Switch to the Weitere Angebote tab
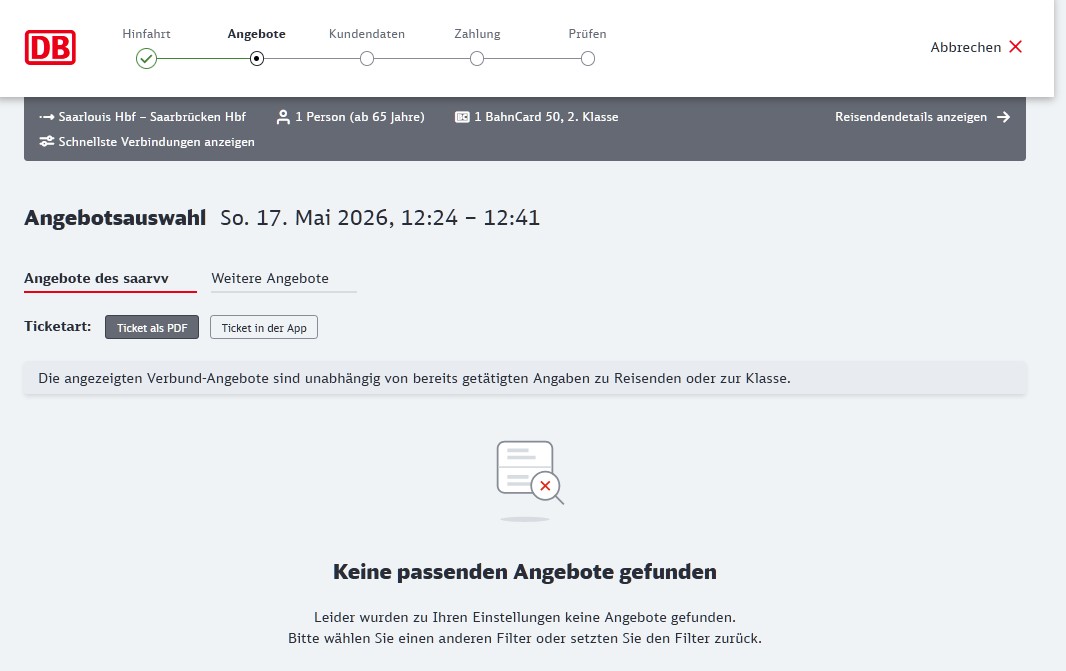Image resolution: width=1066 pixels, height=671 pixels. pyautogui.click(x=270, y=278)
